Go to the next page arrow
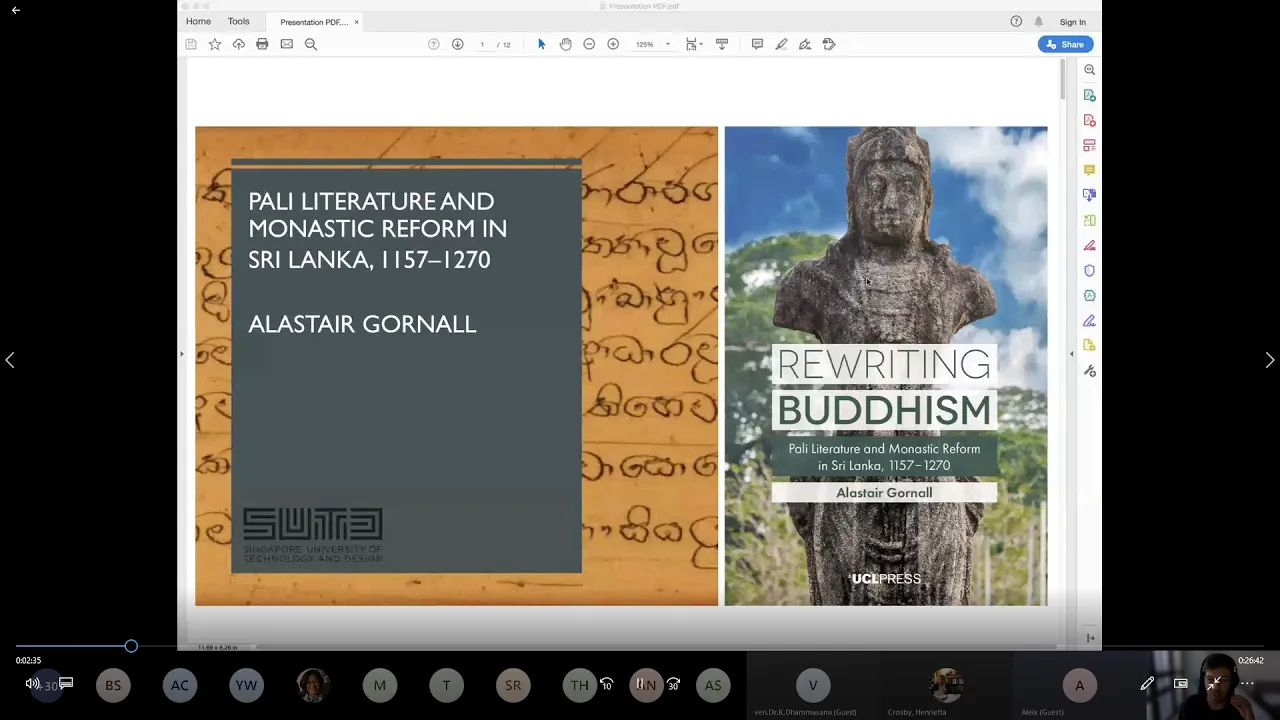Screen dimensions: 1280x720 [457, 44]
